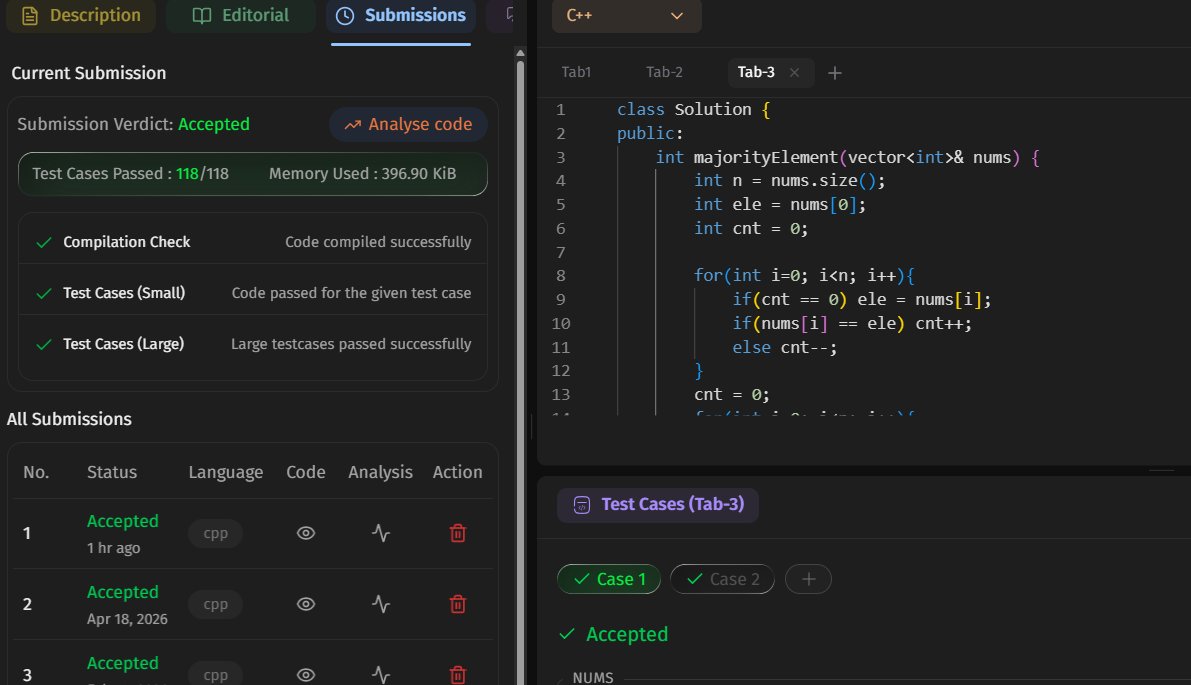Click the Analyse code button
This screenshot has width=1191, height=685.
click(x=409, y=125)
